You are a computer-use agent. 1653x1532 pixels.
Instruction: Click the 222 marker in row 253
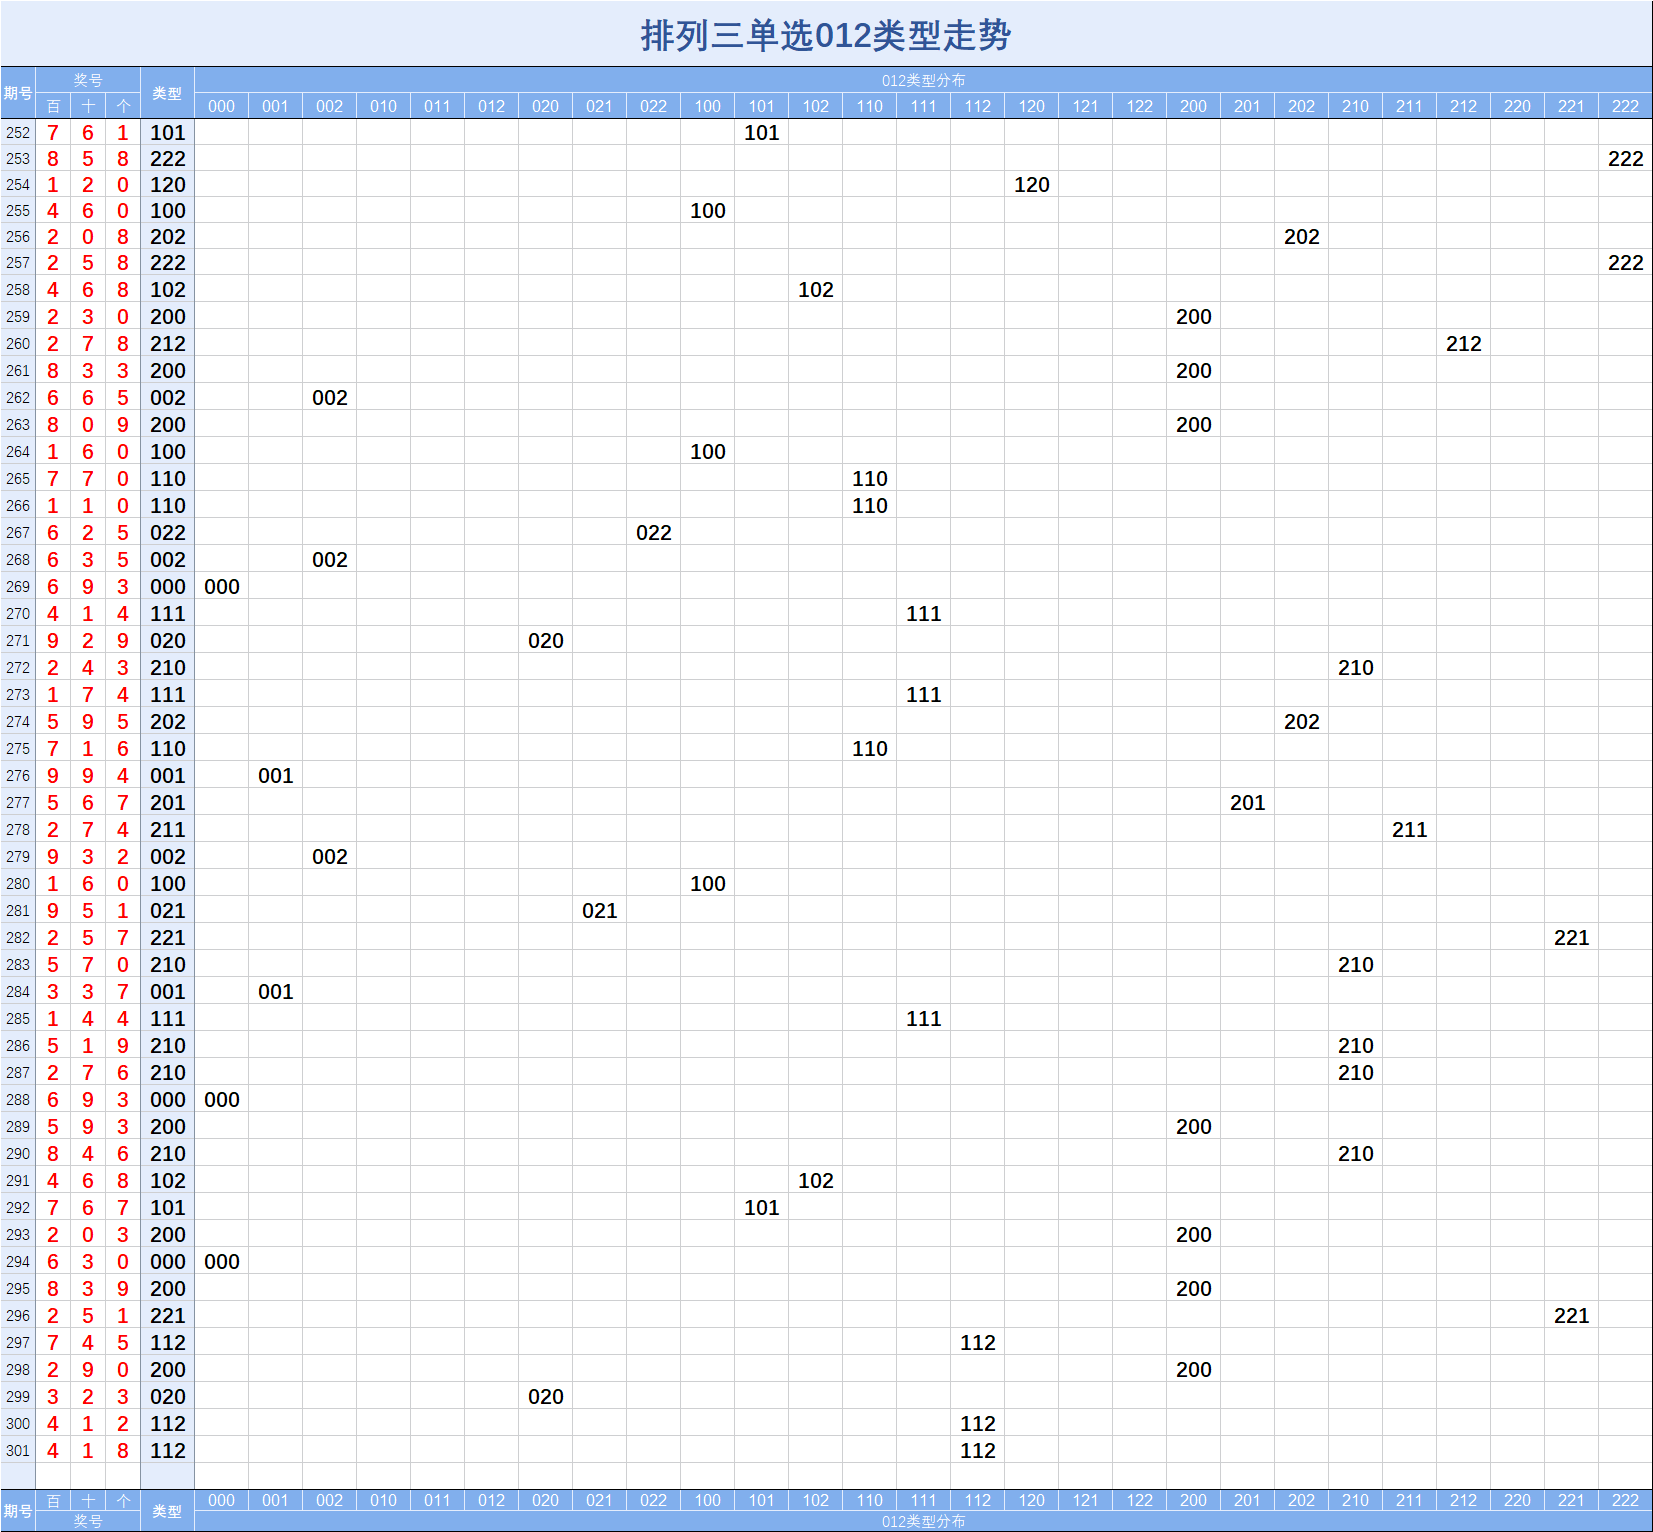(x=1626, y=159)
